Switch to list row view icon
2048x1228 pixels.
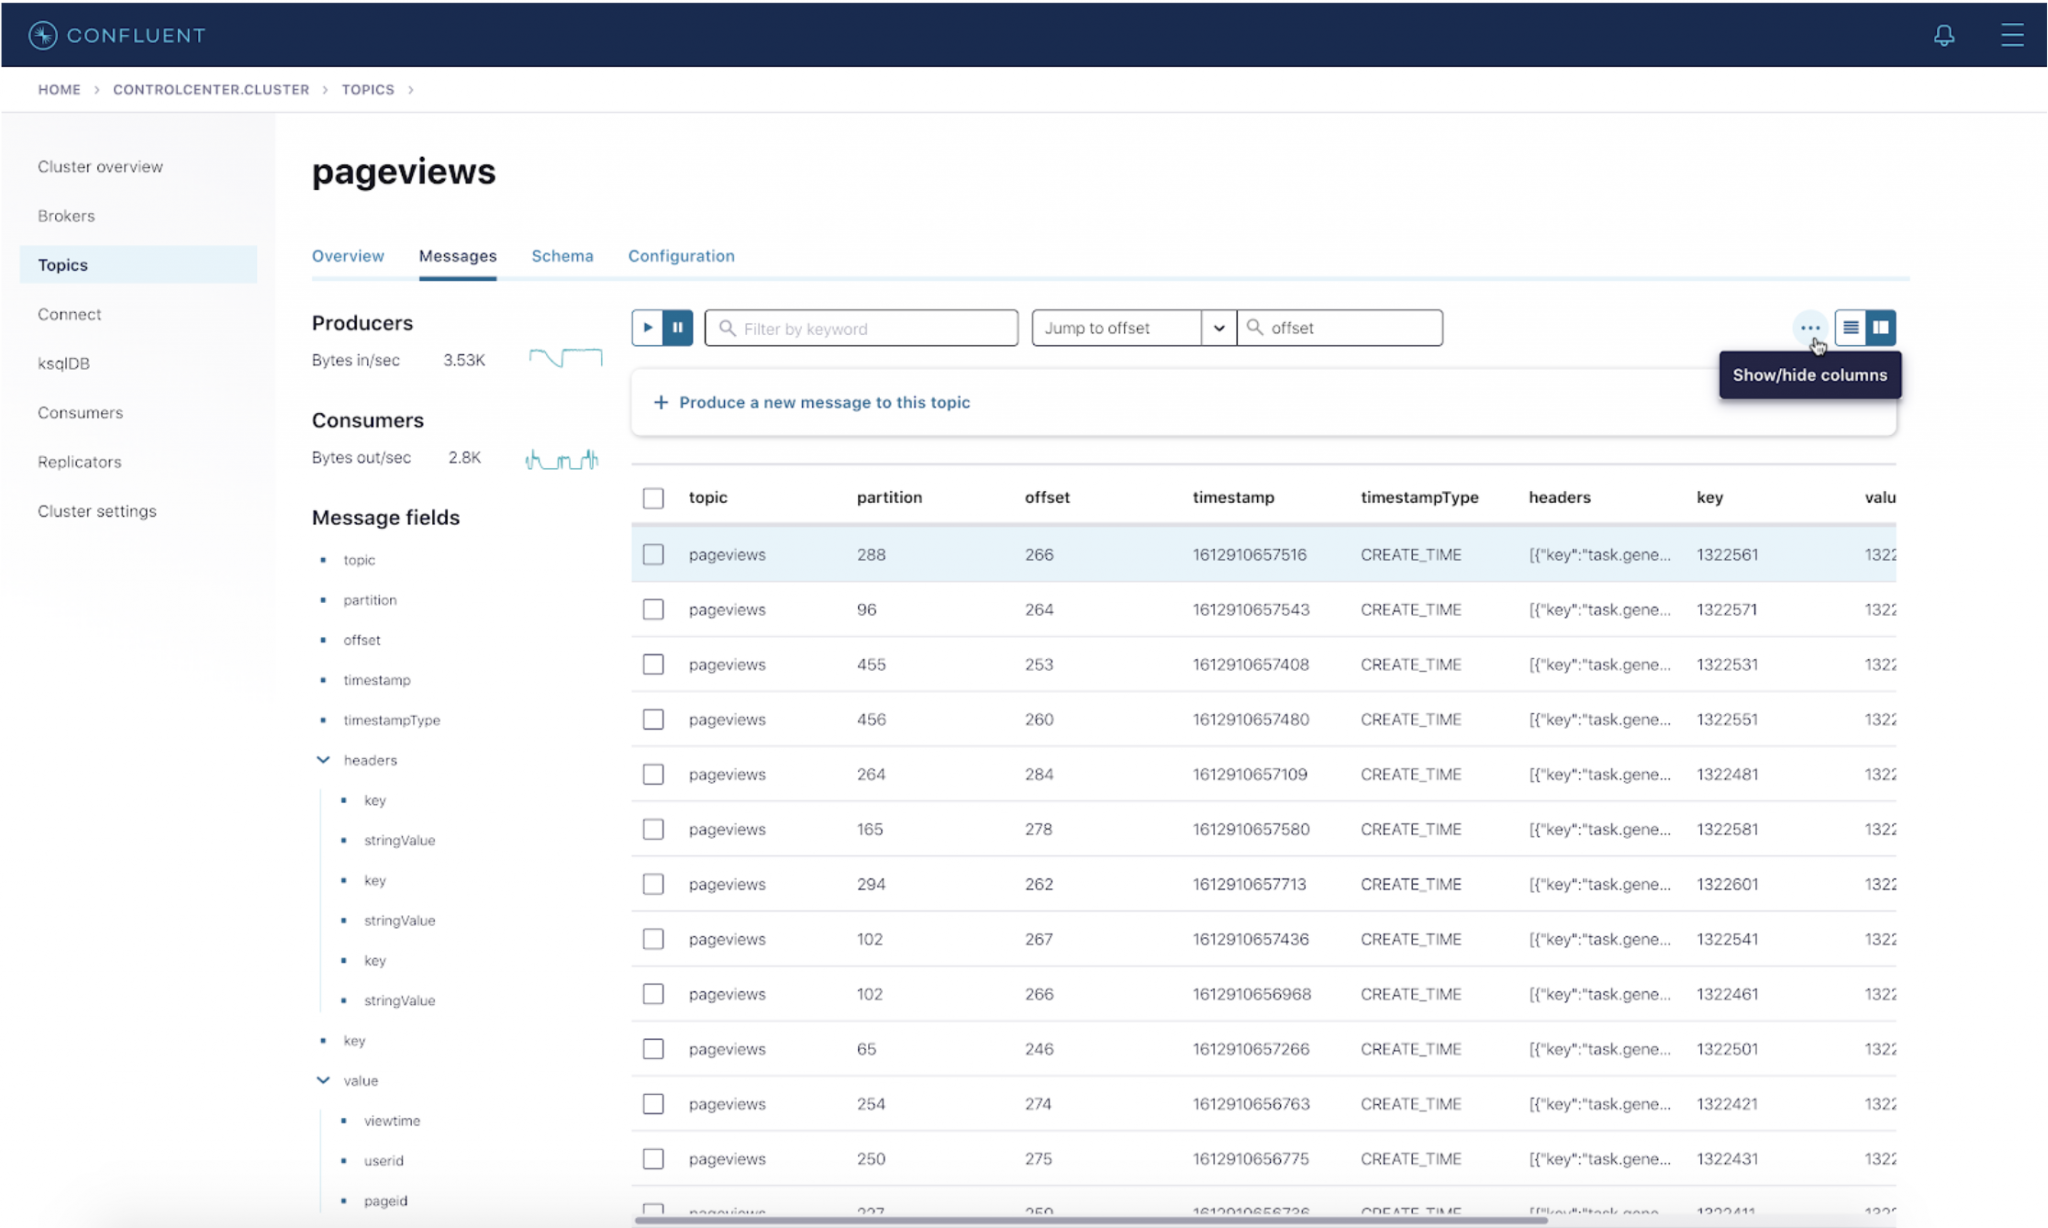pos(1850,327)
